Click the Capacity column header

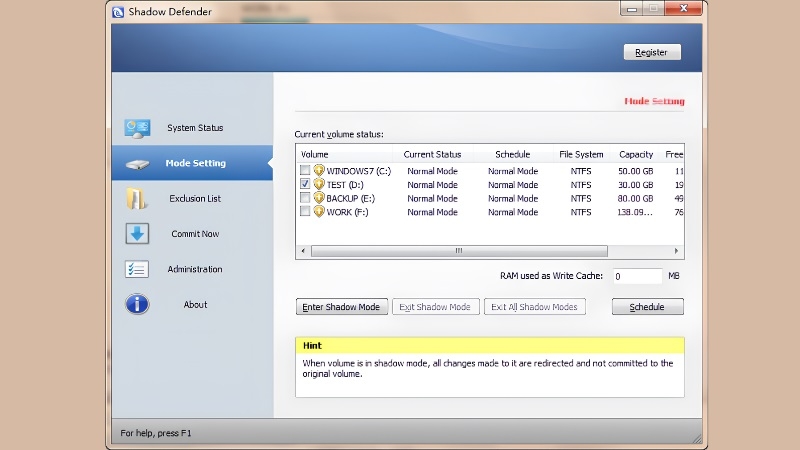pyautogui.click(x=636, y=154)
